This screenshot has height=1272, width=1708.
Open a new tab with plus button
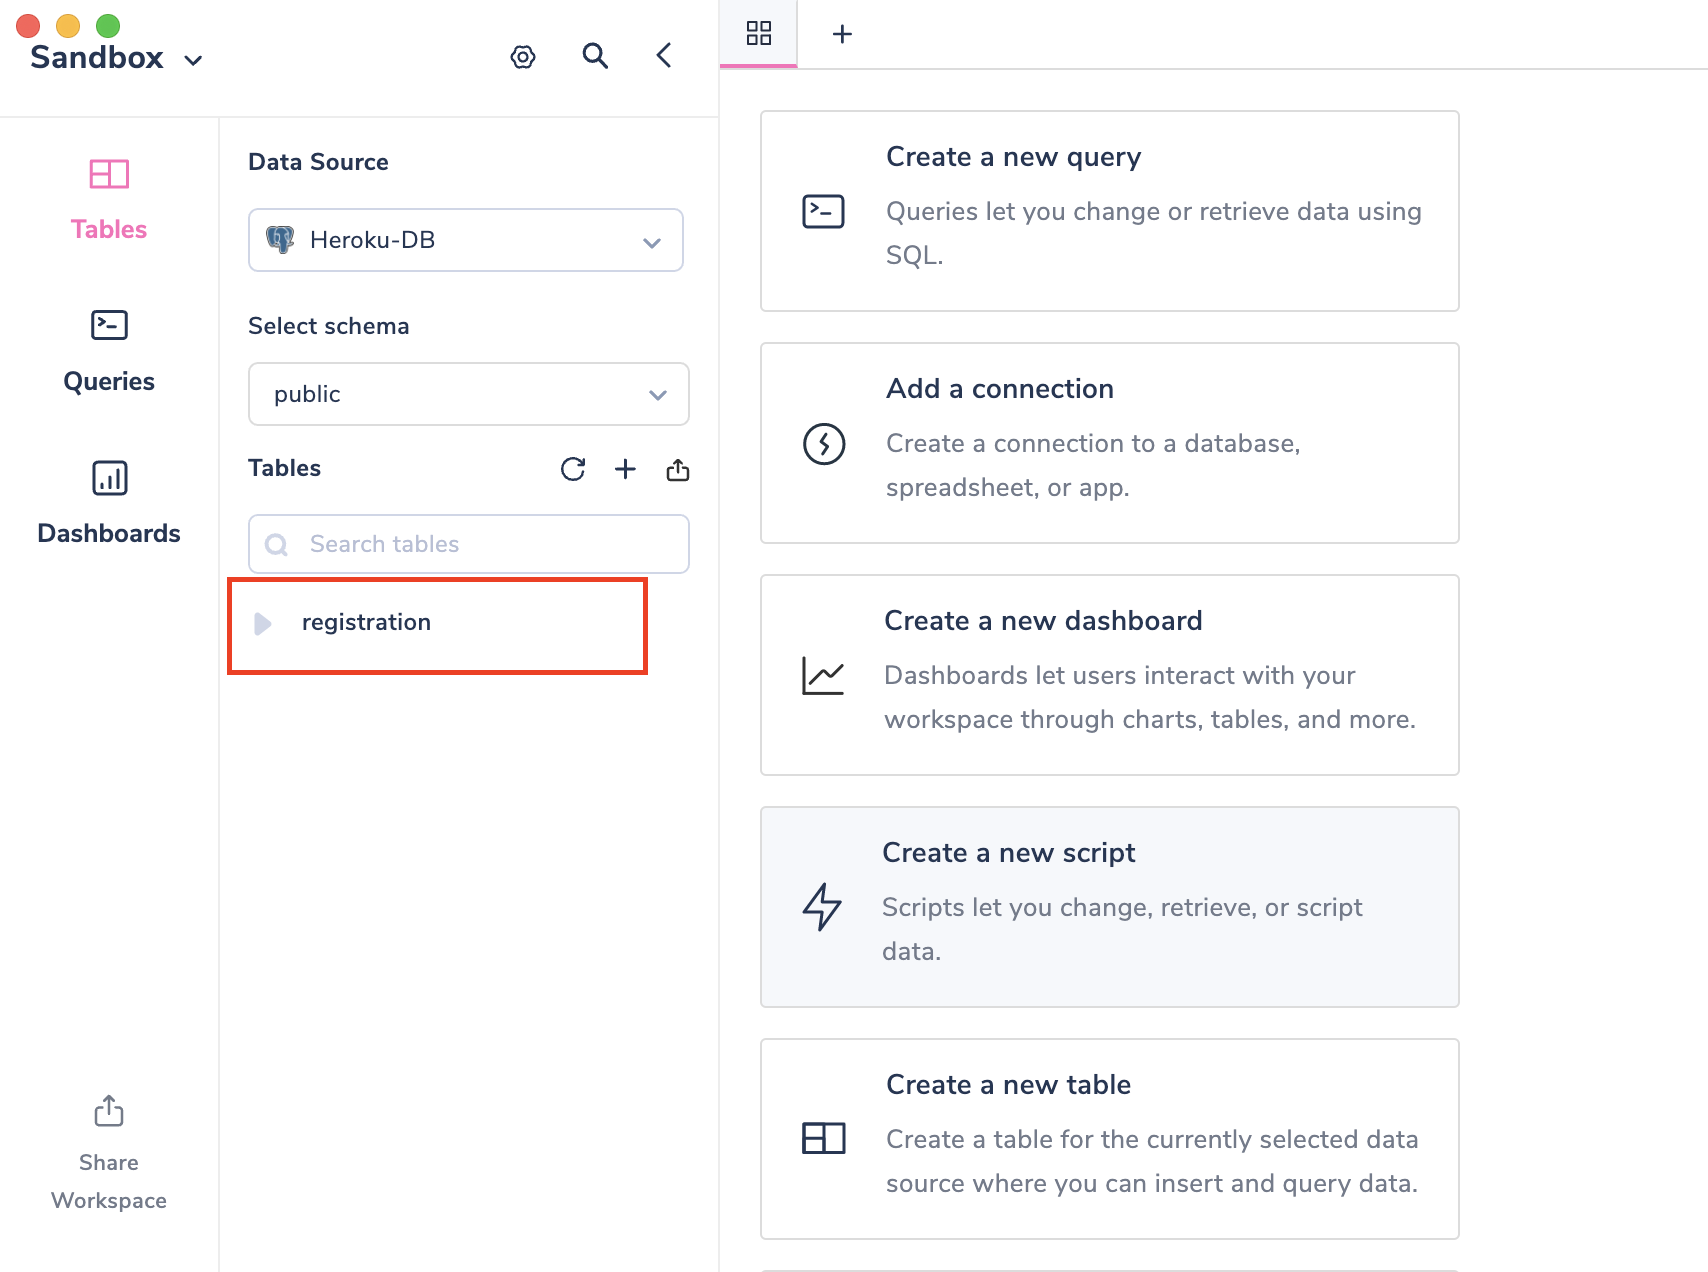click(x=842, y=34)
